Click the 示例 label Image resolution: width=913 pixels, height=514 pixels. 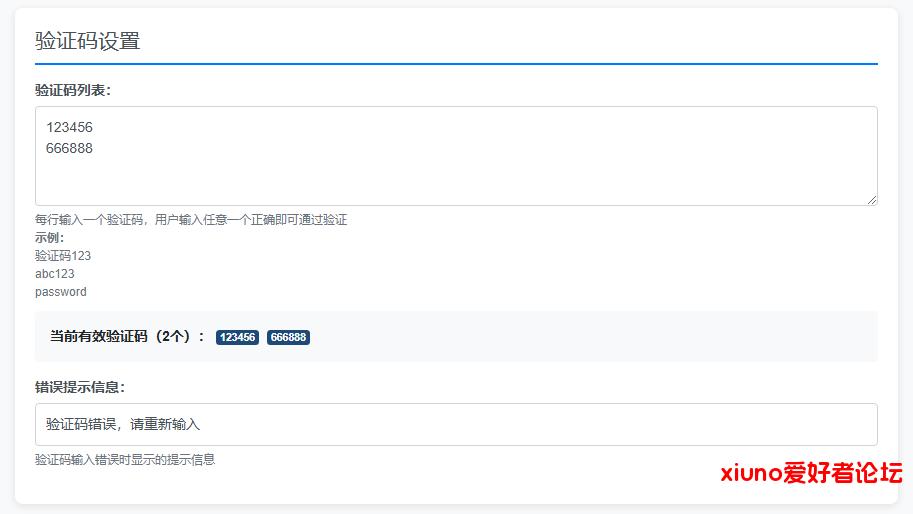click(49, 238)
